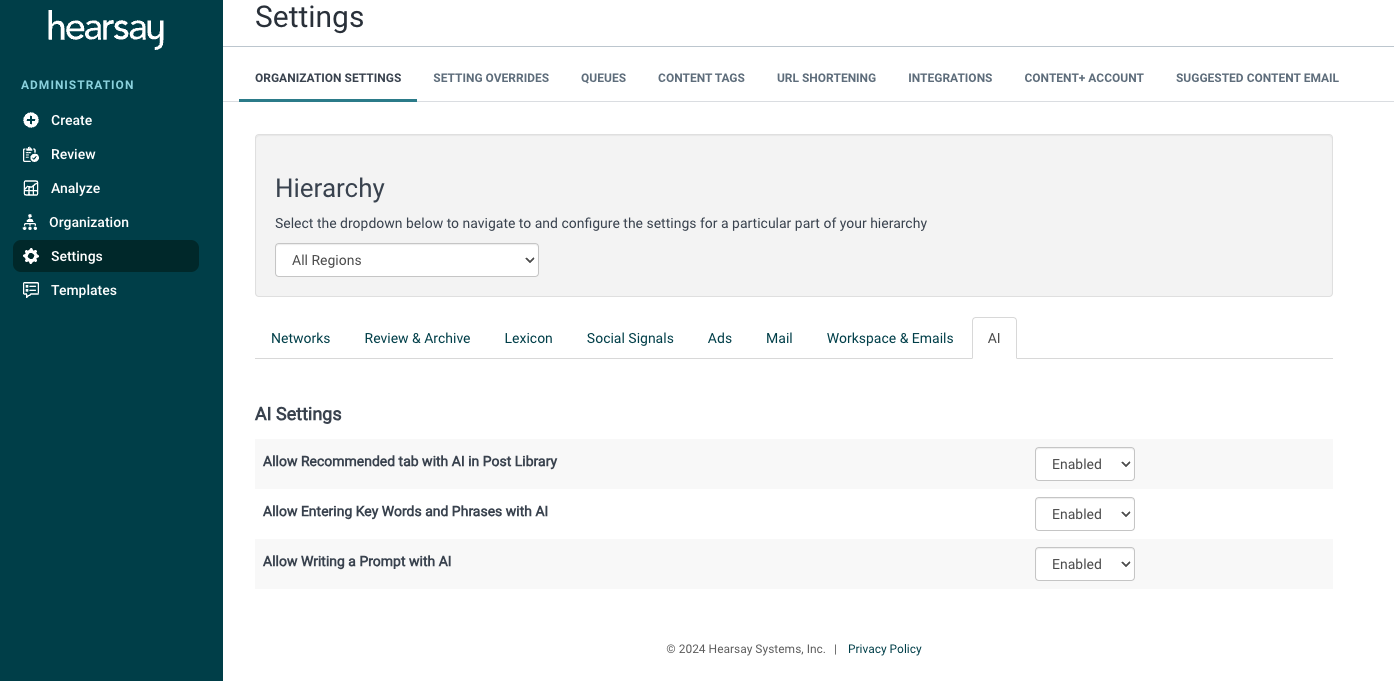Screen dimensions: 1394x681
Task: Click the hearsay logo
Action: pos(106,29)
